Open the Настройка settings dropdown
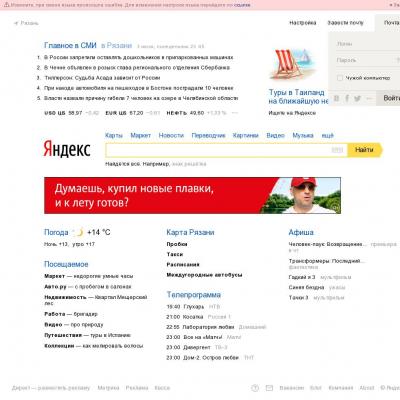This screenshot has height=400, width=400. click(x=302, y=23)
